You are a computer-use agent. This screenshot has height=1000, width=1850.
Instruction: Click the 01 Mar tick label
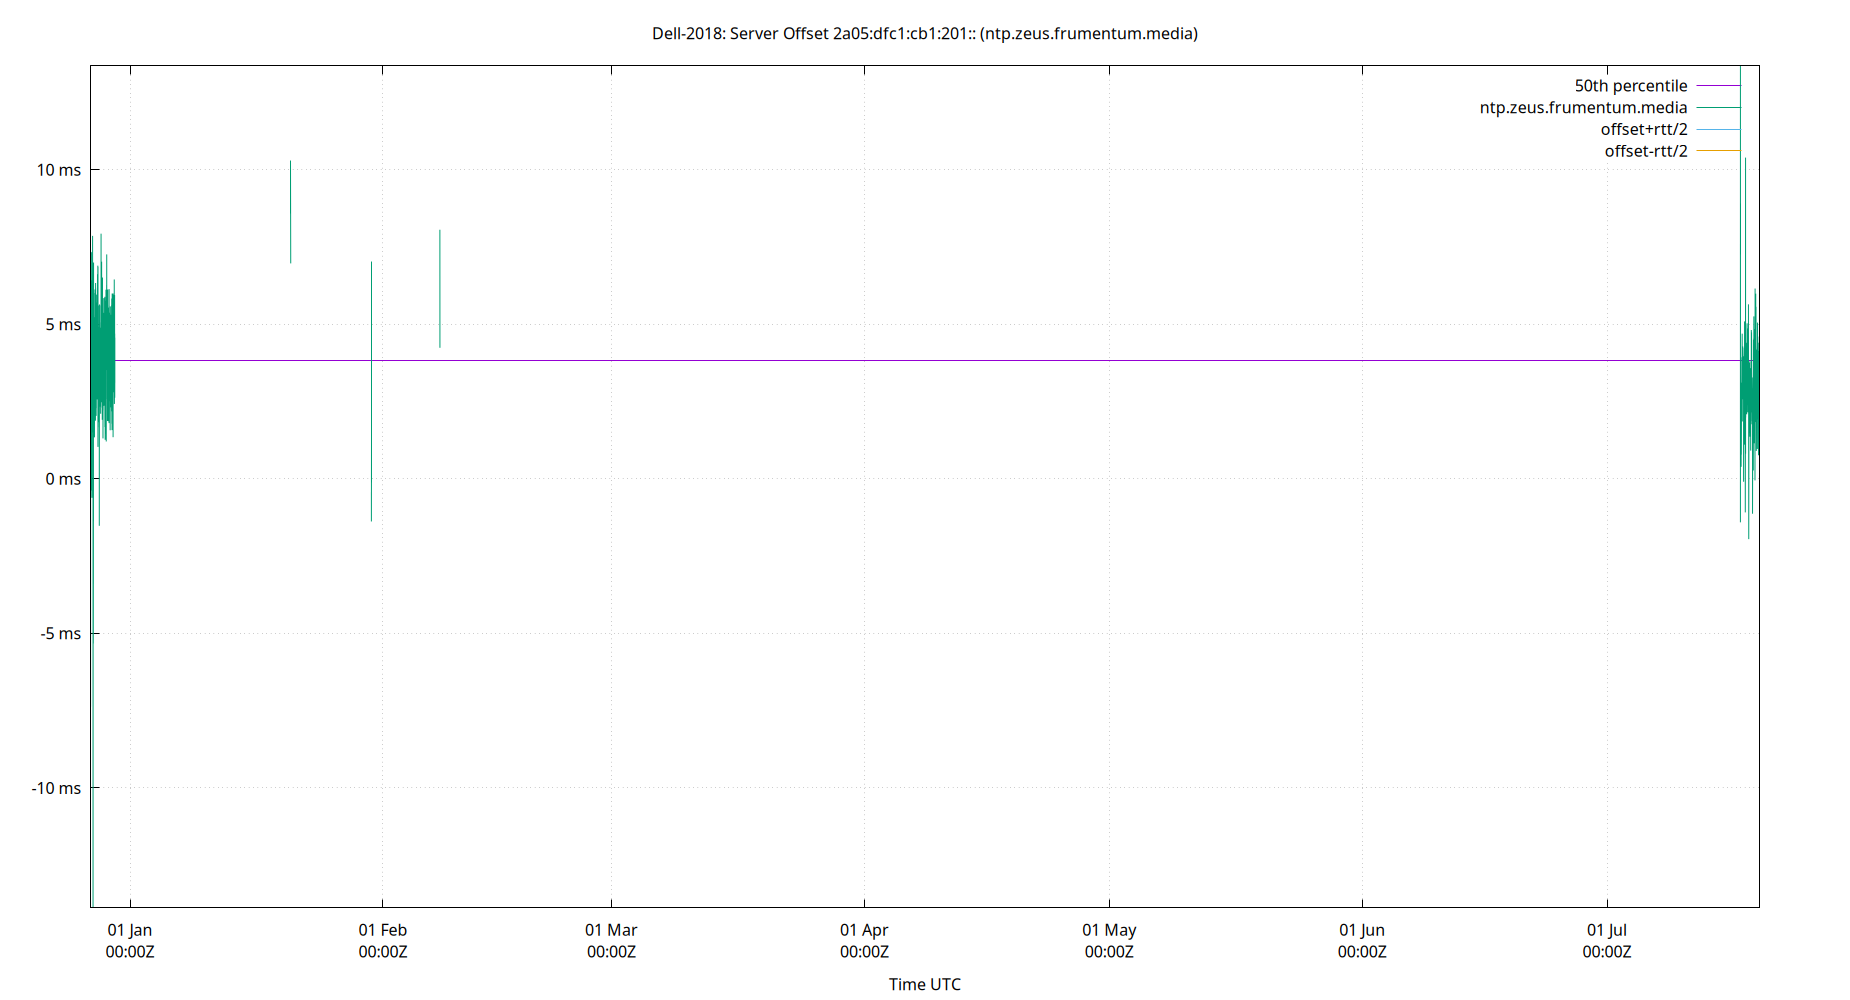613,929
